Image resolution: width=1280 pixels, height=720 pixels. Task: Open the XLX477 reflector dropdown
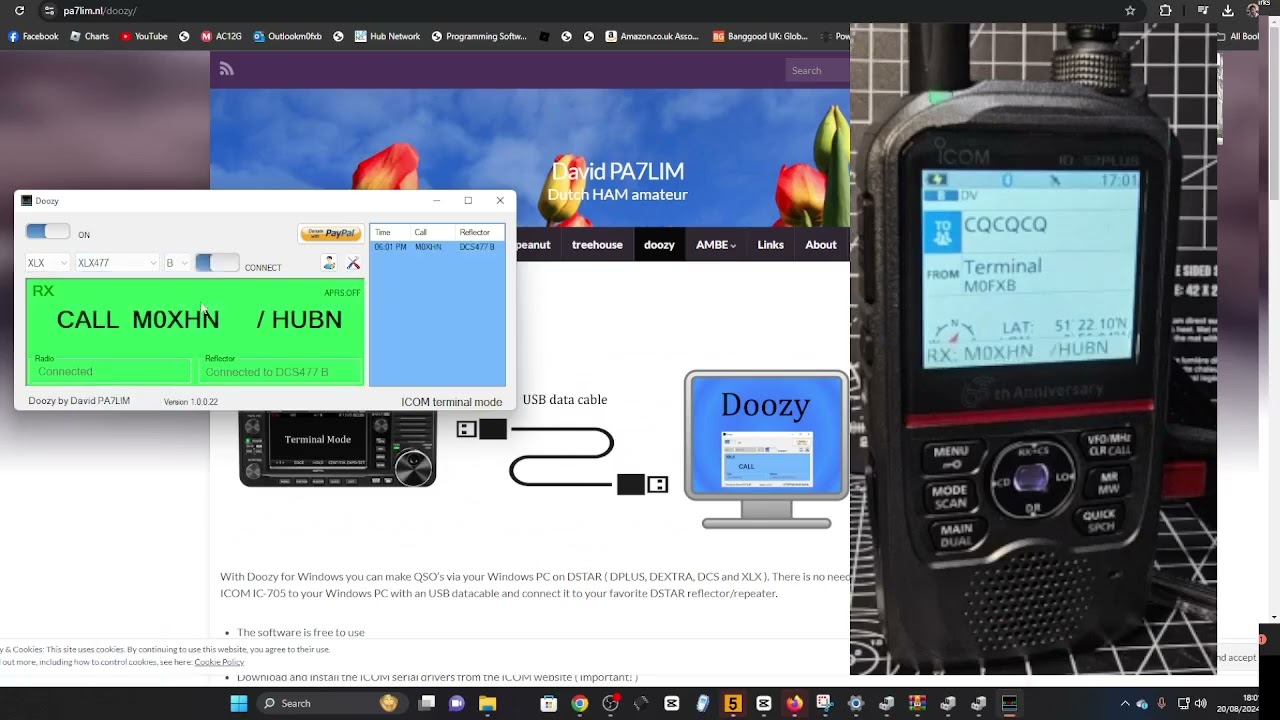[117, 263]
